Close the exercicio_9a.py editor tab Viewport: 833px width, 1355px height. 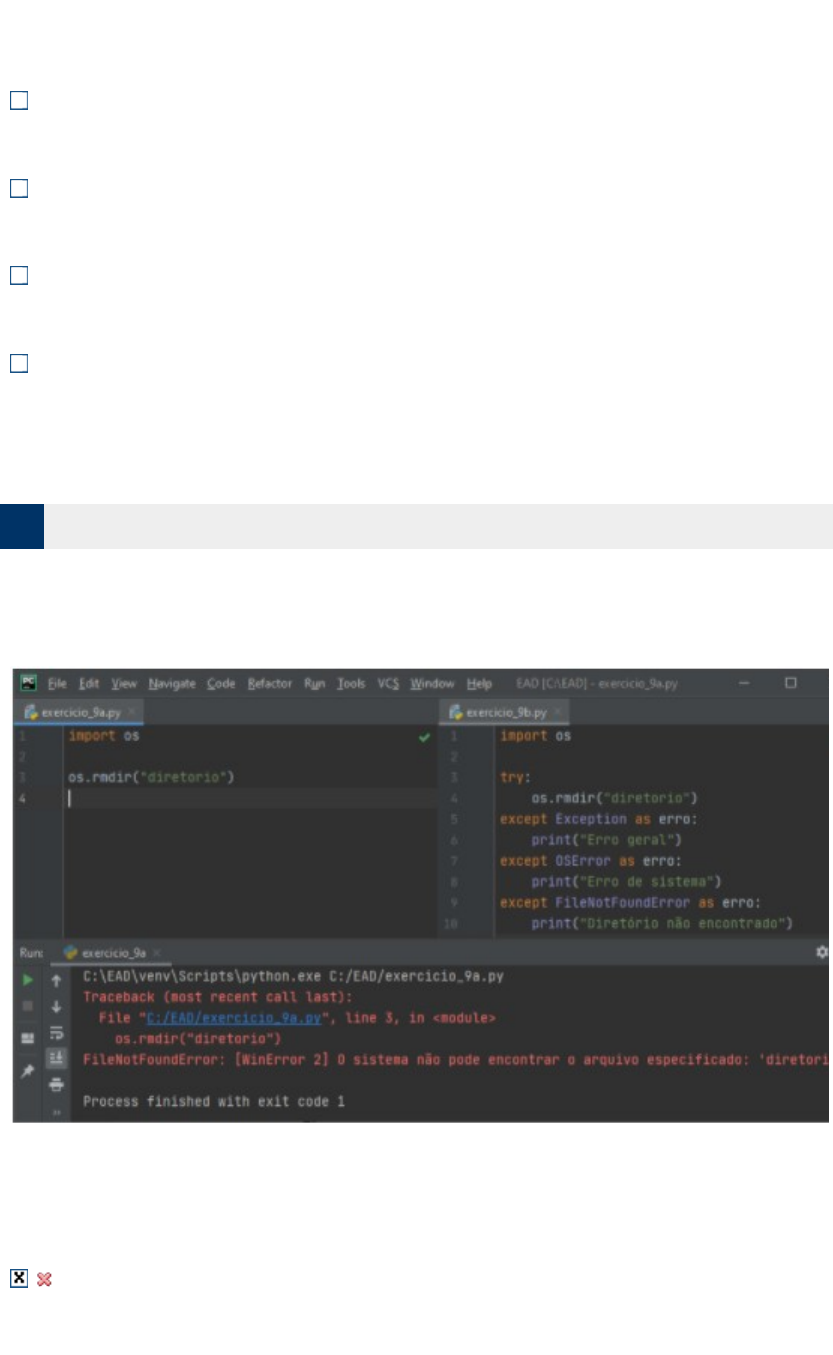coord(132,713)
